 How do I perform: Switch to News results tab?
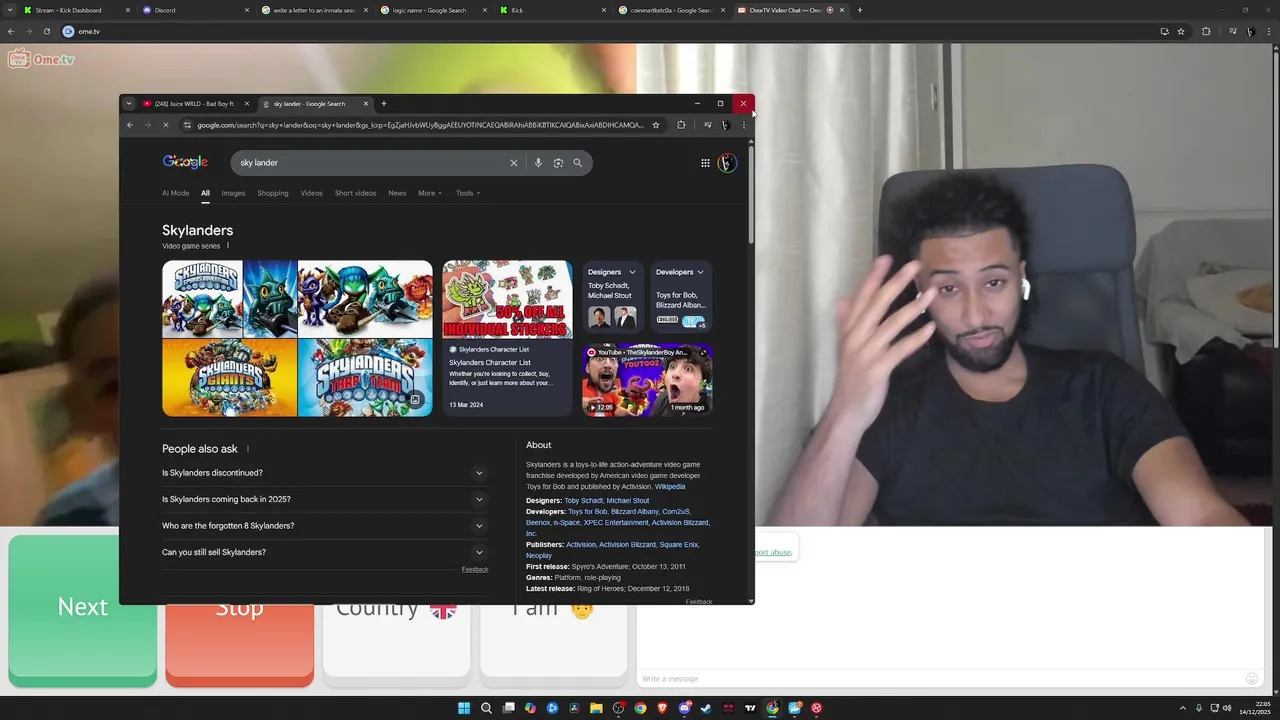pos(397,193)
